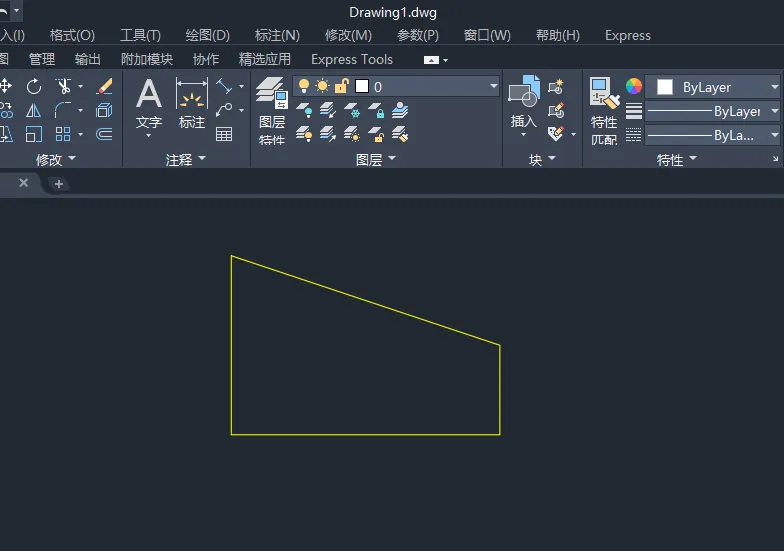Select the Rectangular Array tool

(x=63, y=134)
